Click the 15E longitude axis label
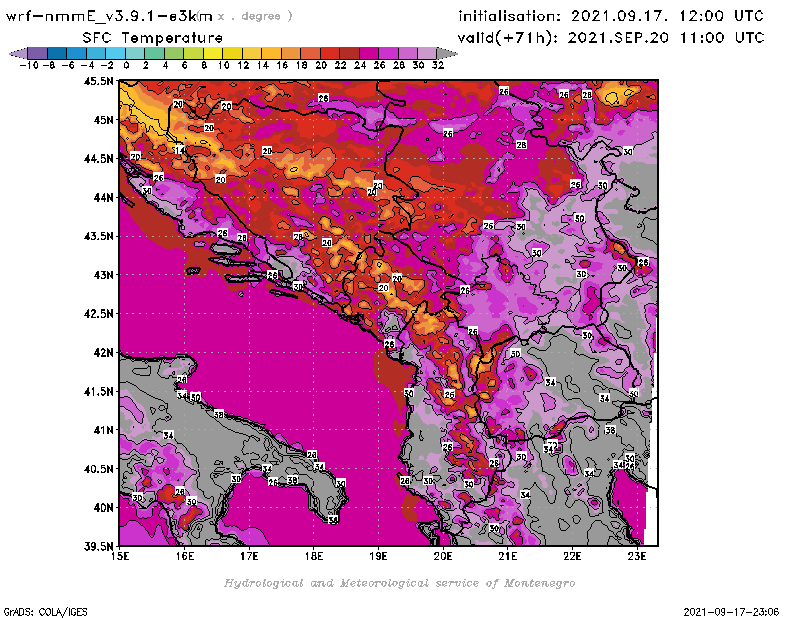 point(120,556)
